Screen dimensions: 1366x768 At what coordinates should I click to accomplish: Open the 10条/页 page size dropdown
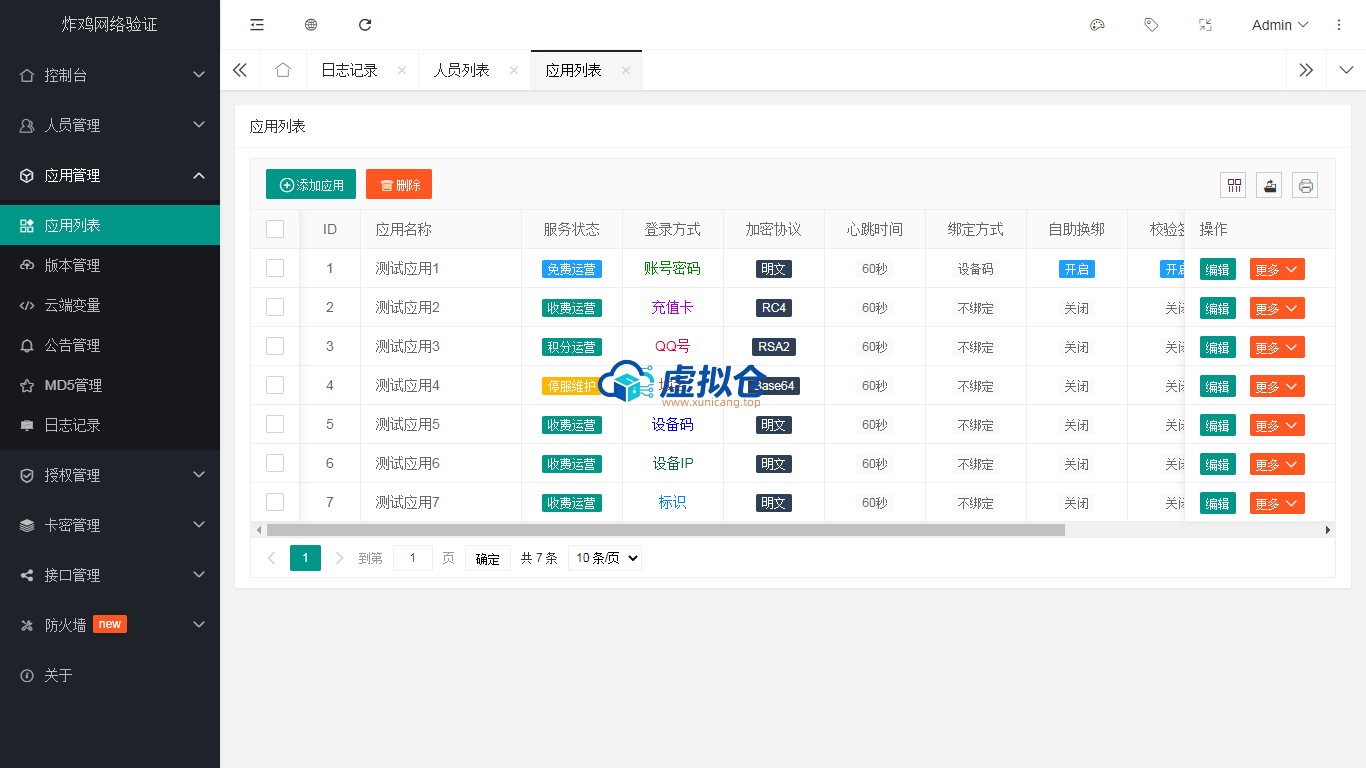click(605, 558)
